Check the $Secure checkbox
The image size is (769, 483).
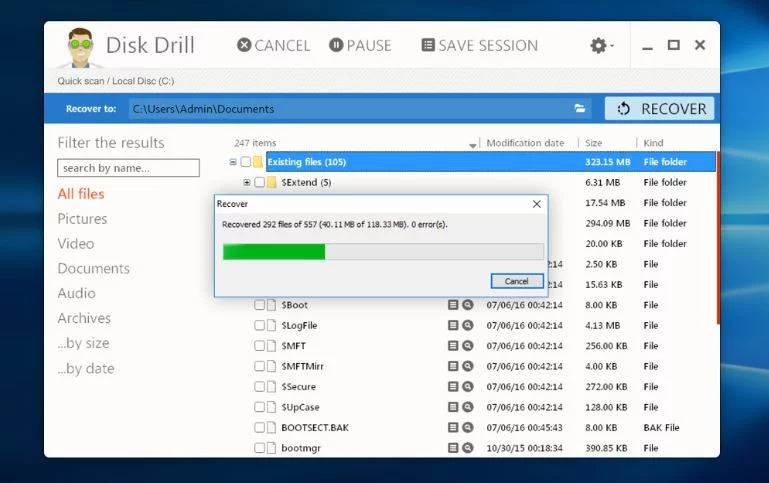coord(259,386)
